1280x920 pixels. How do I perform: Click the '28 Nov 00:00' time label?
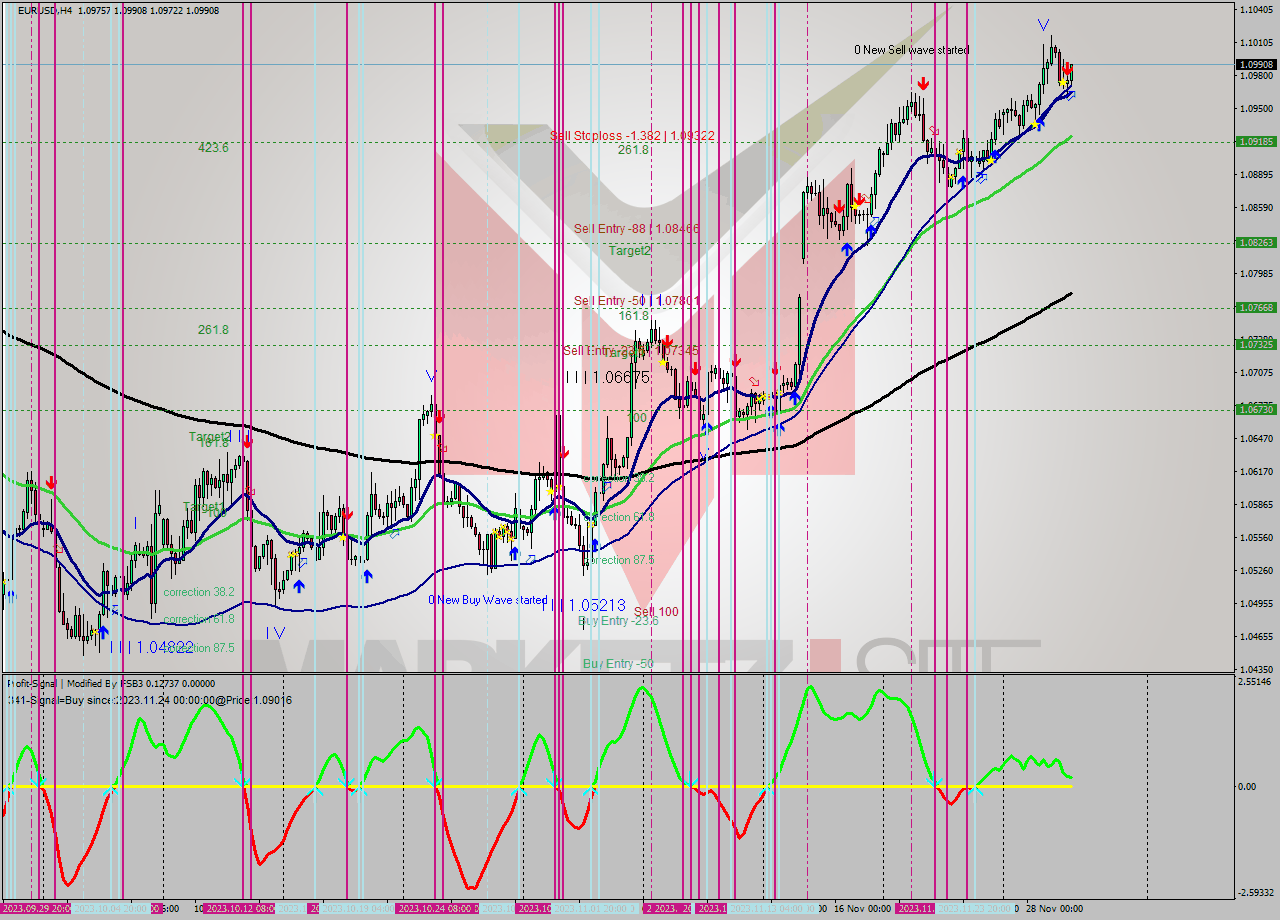1052,909
